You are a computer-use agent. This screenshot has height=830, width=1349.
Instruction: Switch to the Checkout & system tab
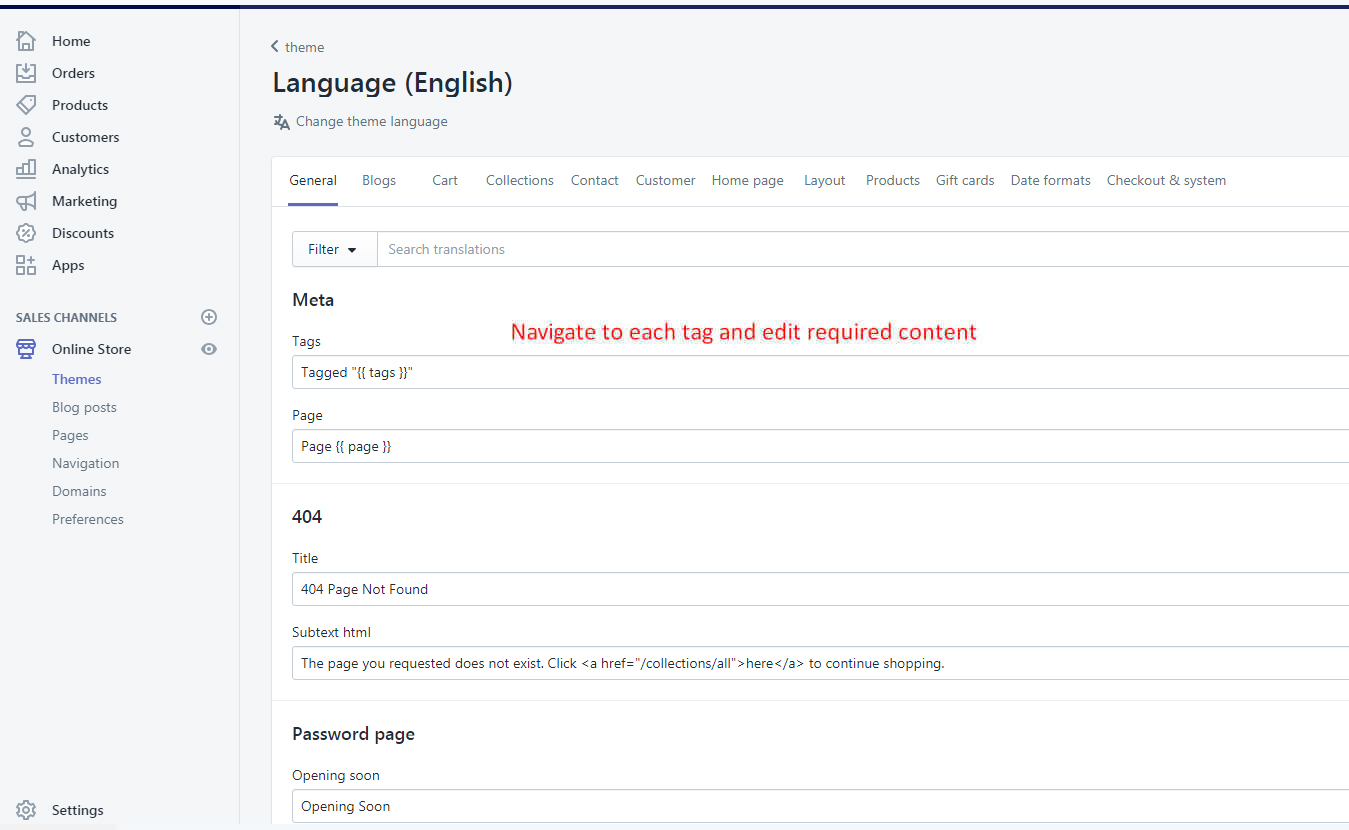coord(1166,181)
